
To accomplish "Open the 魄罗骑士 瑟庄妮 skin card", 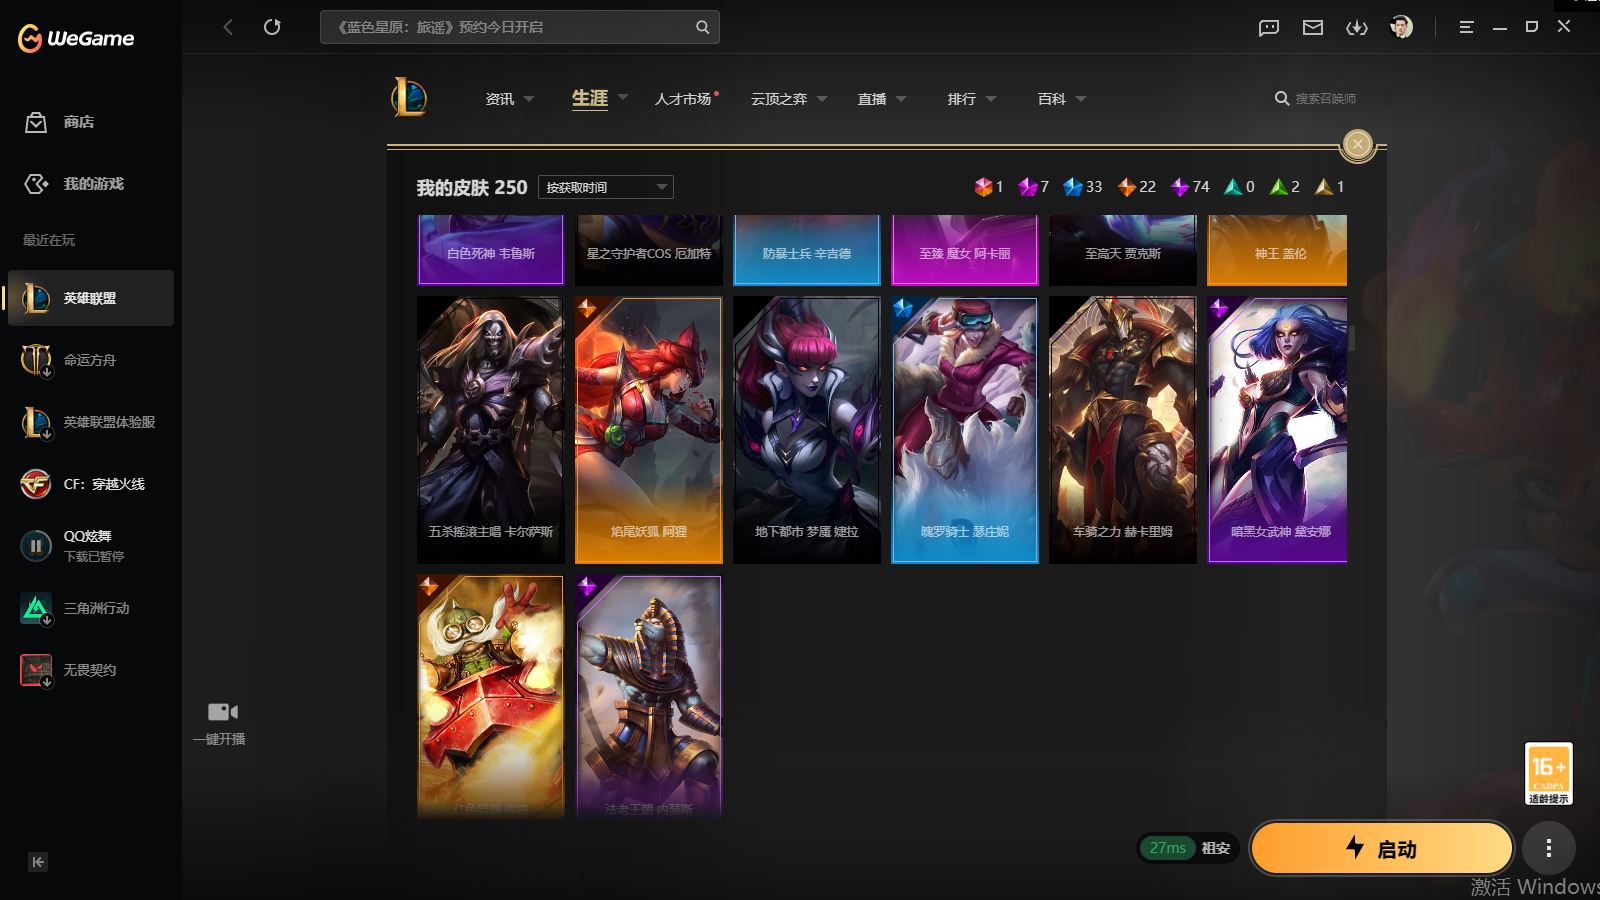I will [x=965, y=430].
